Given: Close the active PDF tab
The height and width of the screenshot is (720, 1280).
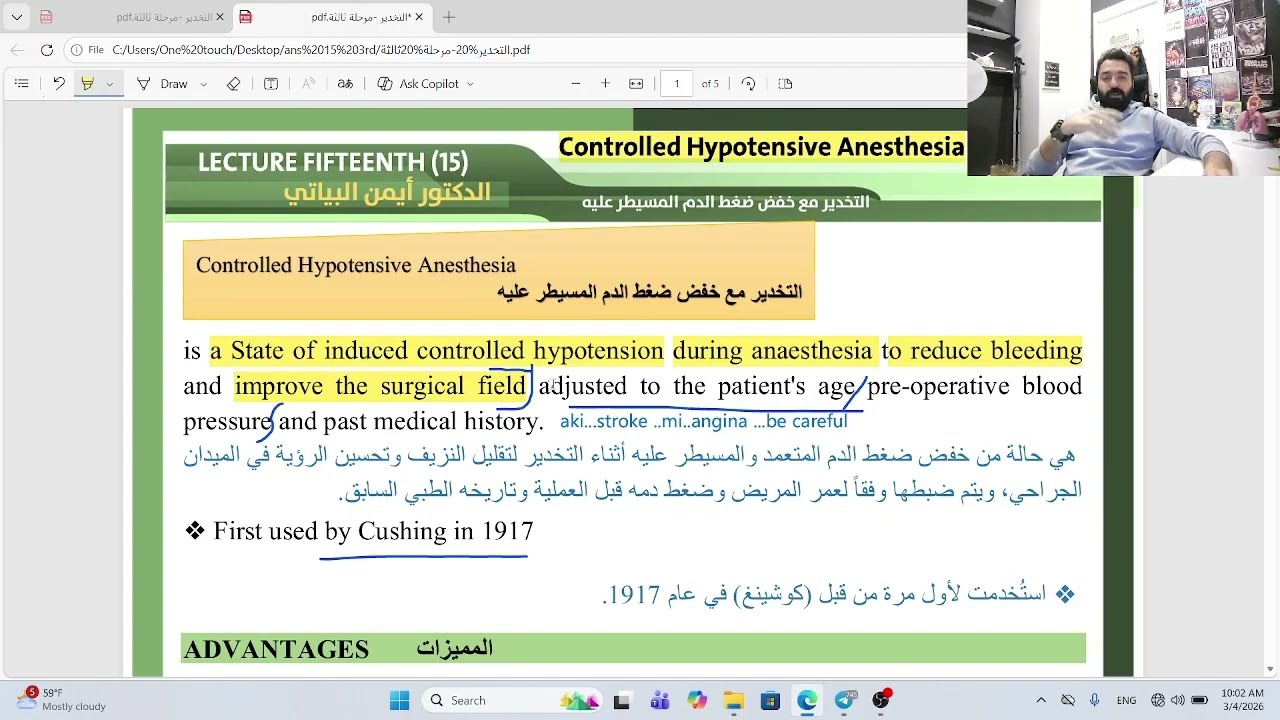Looking at the screenshot, I should coord(419,17).
